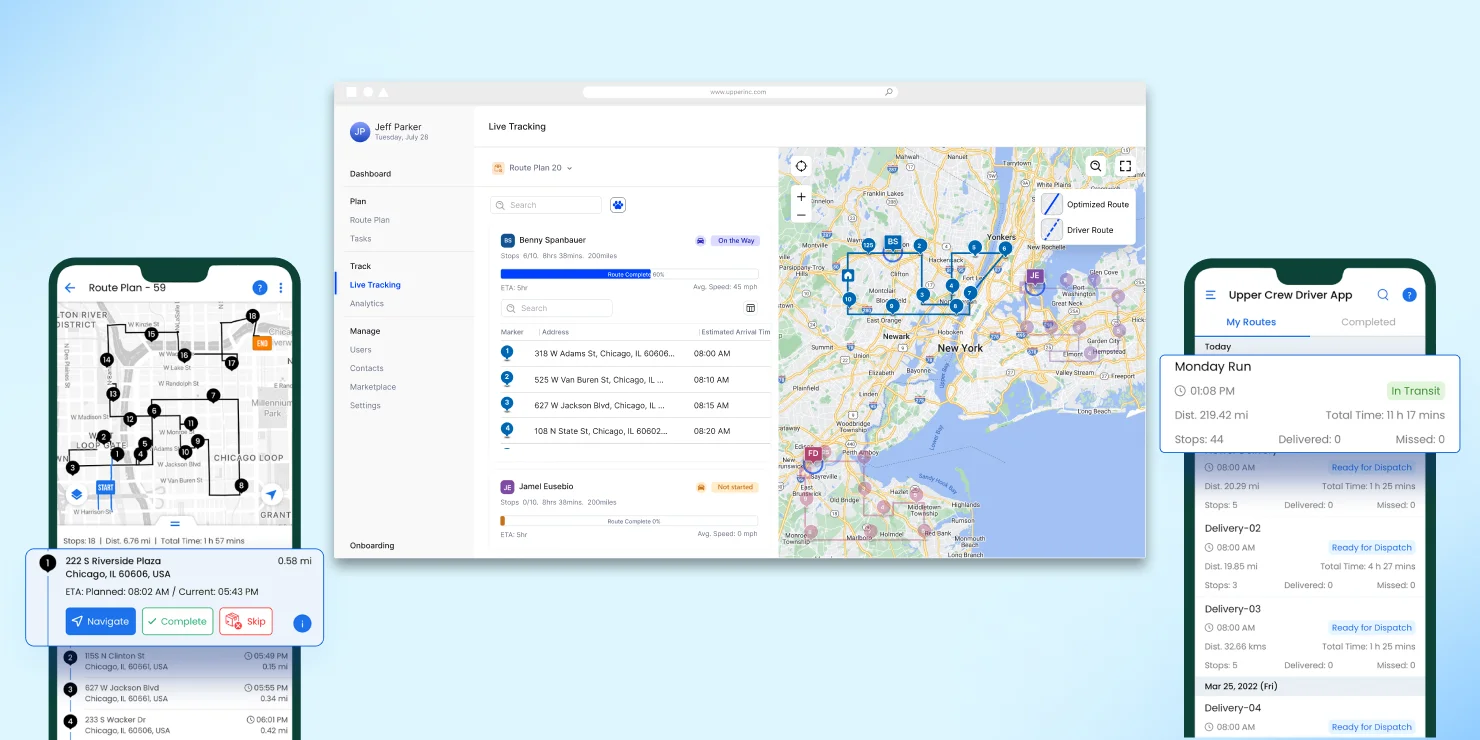
Task: Switch to the Completed tab
Action: 1367,322
